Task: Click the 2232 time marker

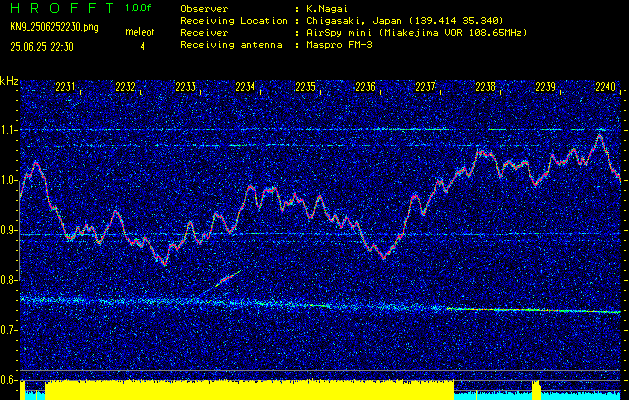Action: click(125, 87)
